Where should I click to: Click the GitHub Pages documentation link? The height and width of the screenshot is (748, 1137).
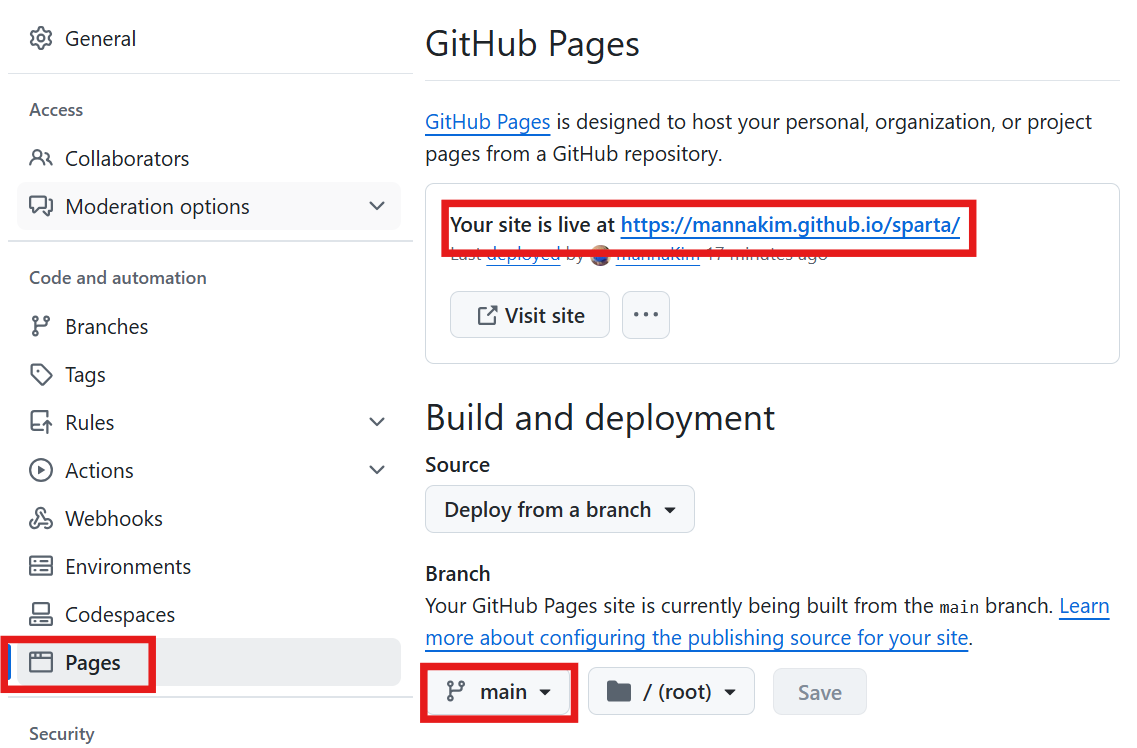click(x=487, y=122)
